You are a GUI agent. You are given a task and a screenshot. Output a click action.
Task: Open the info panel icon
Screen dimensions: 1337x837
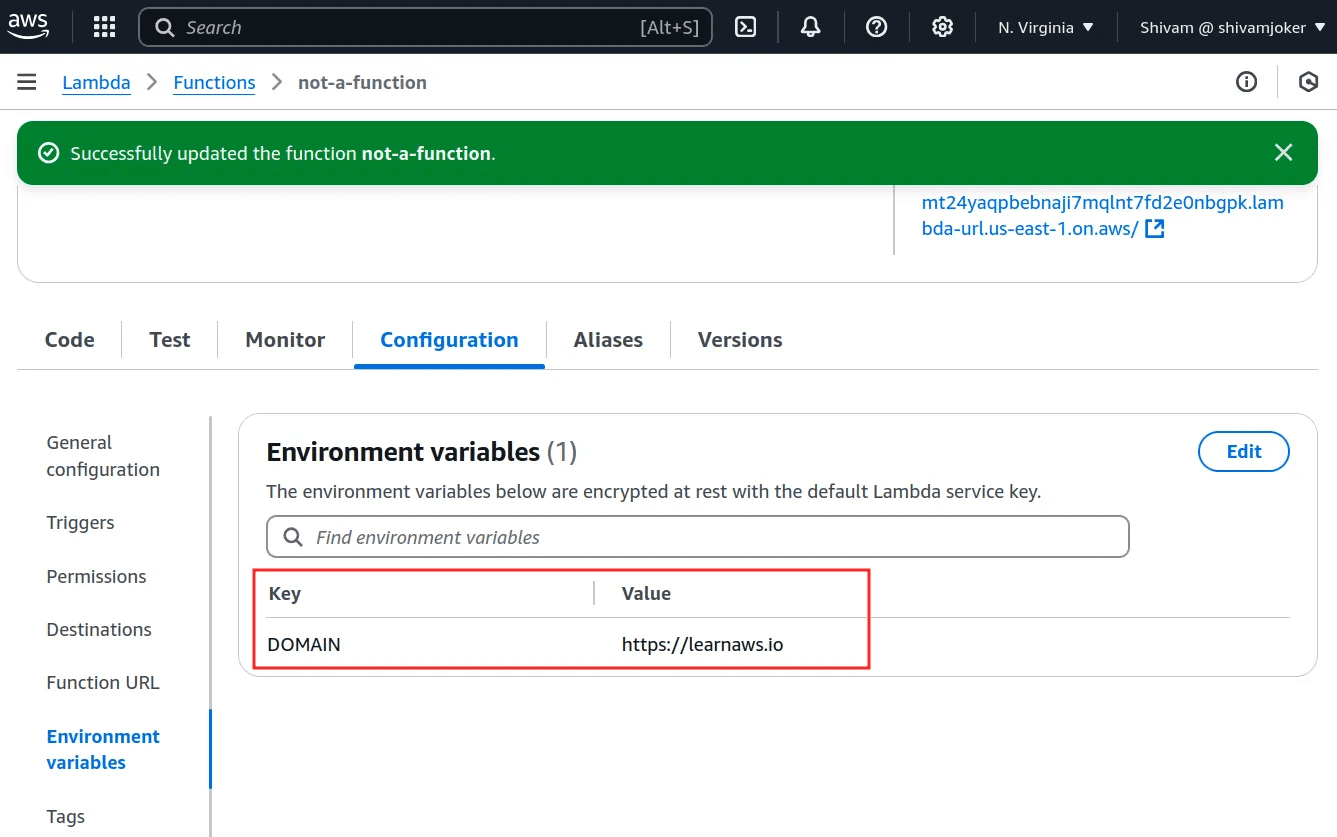(1246, 82)
